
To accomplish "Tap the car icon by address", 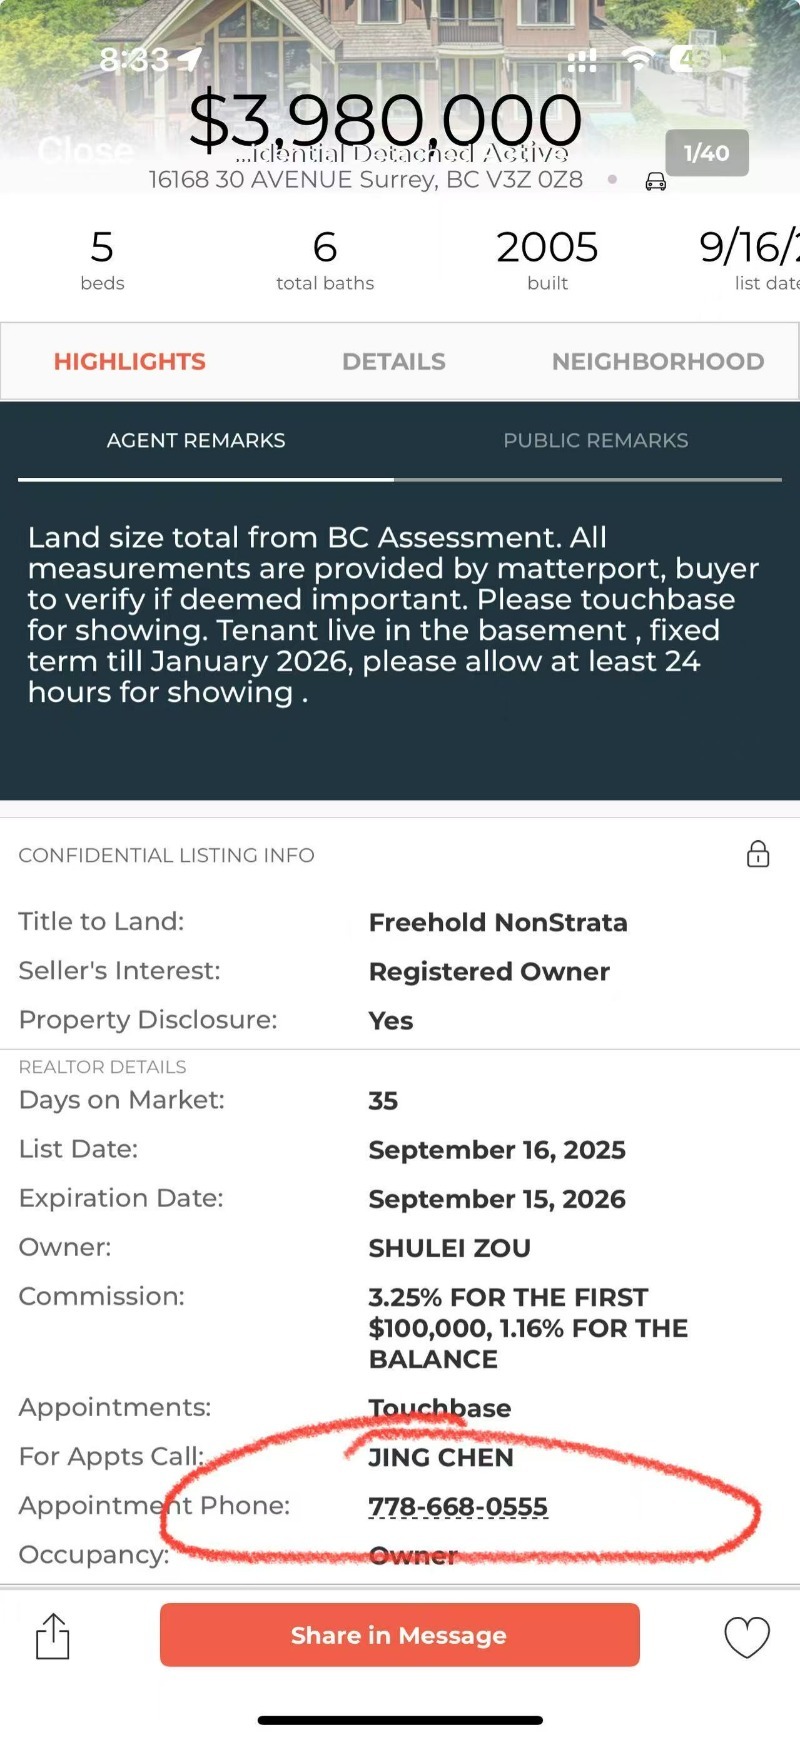I will [x=656, y=181].
